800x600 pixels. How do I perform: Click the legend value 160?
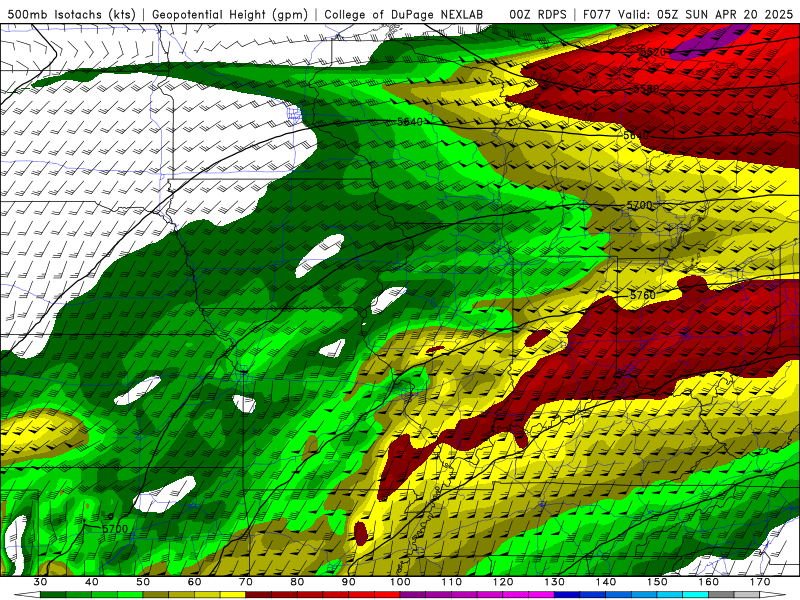709,582
